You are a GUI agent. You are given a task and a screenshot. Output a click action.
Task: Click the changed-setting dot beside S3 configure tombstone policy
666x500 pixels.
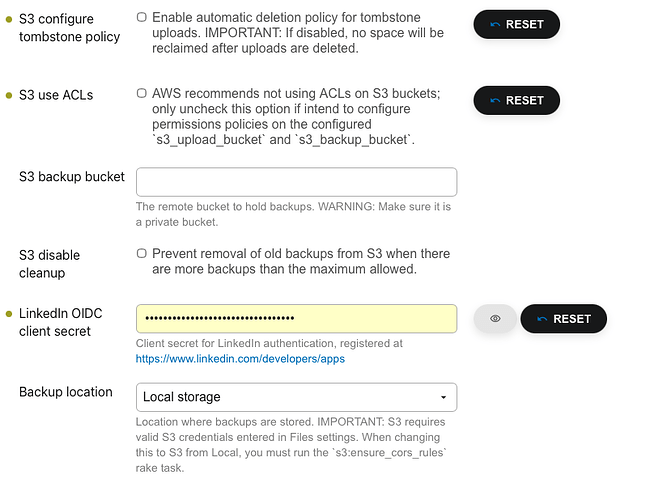(x=9, y=19)
